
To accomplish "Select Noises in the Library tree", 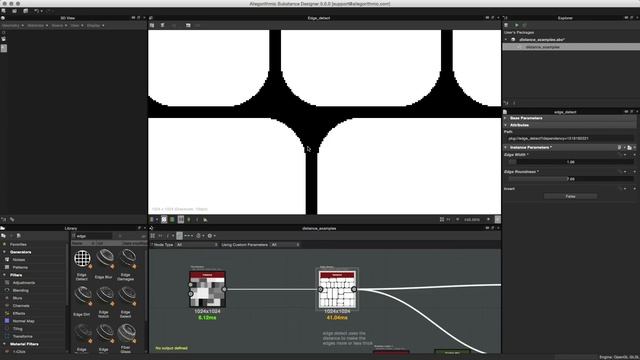I will [19, 260].
